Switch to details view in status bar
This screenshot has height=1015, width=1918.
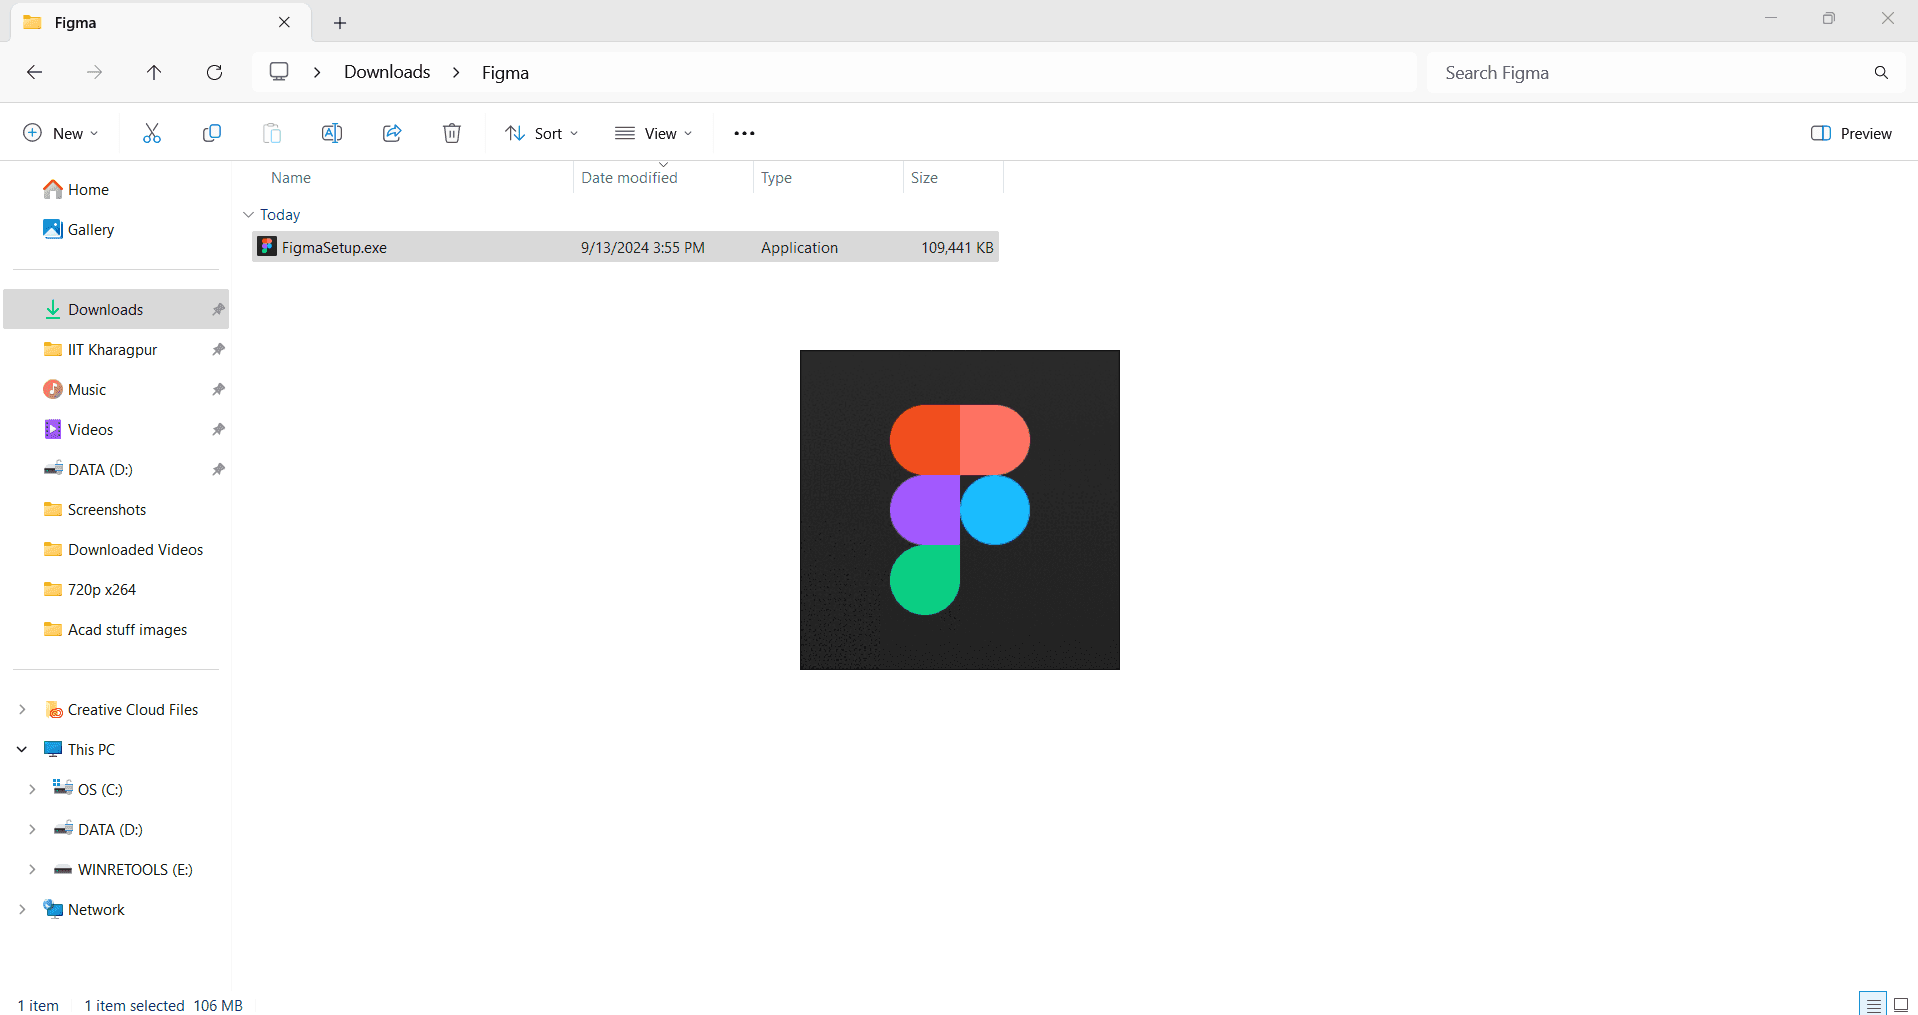[x=1873, y=1003]
